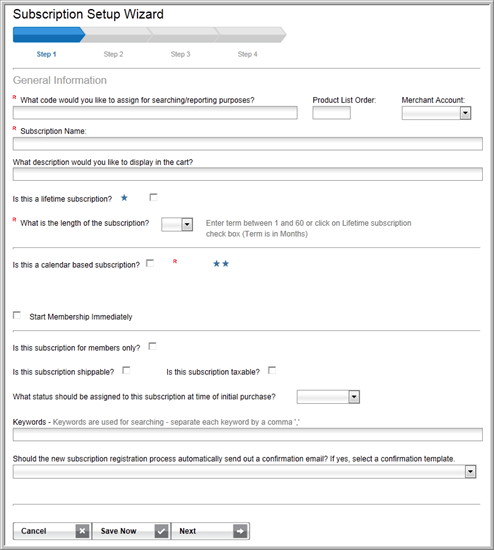Screen dimensions: 494x550
Task: Click the double stars beside calendar subscription
Action: pos(221,263)
